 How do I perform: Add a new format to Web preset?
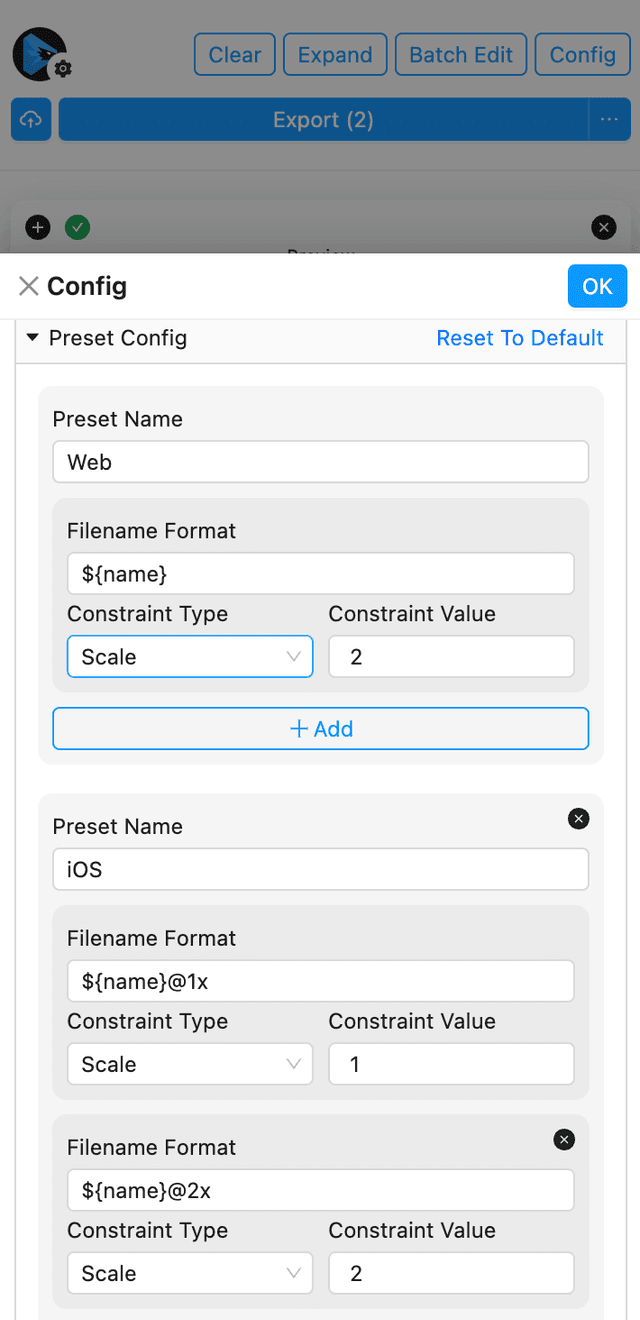321,729
